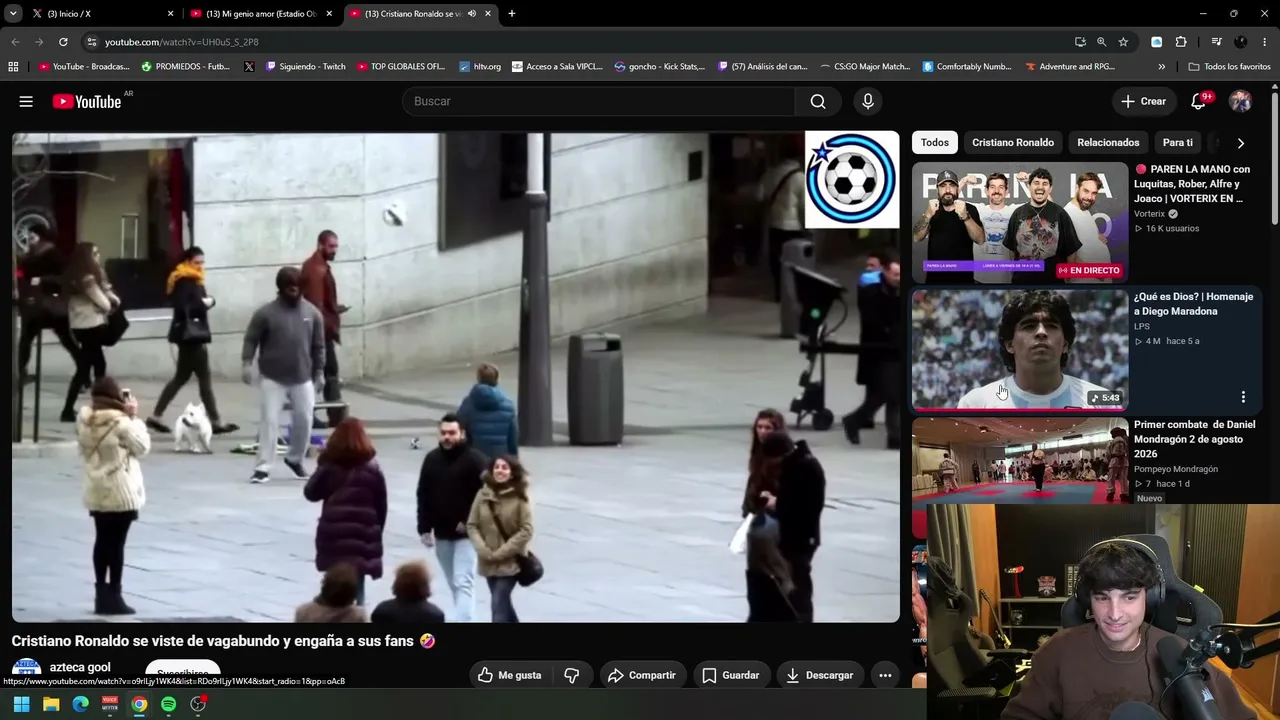This screenshot has height=720, width=1280.
Task: Open the Adventure and RPG bookmark
Action: click(1069, 67)
